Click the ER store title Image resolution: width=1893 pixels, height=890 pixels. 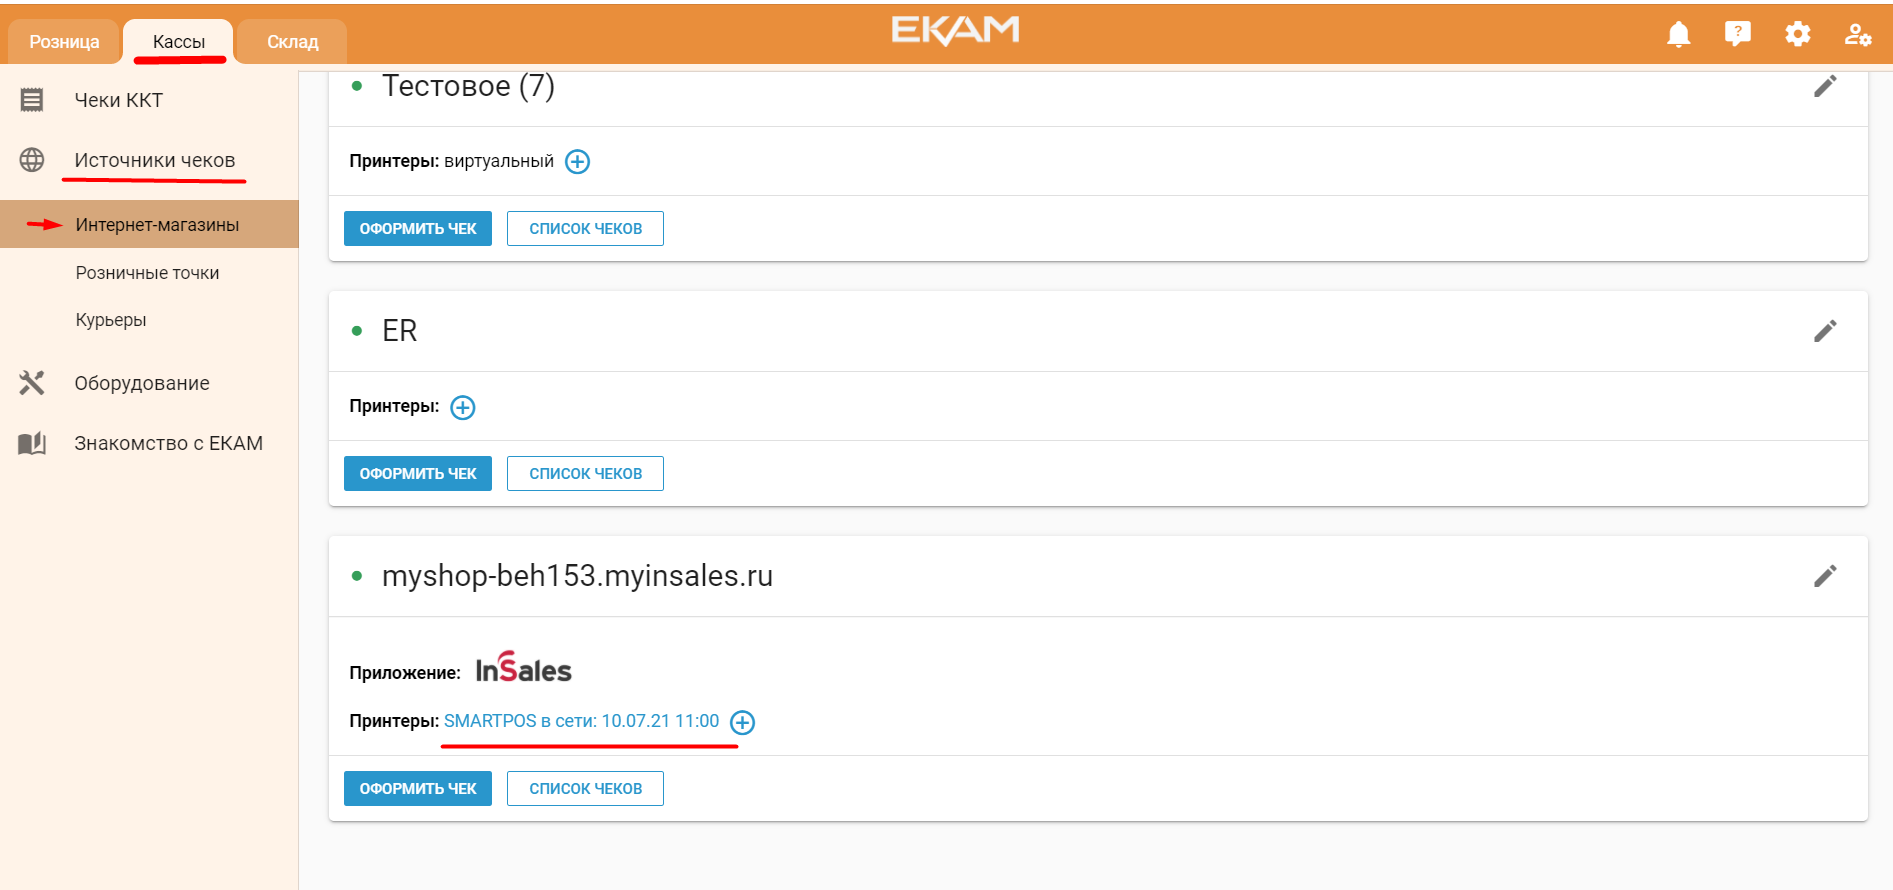click(400, 331)
